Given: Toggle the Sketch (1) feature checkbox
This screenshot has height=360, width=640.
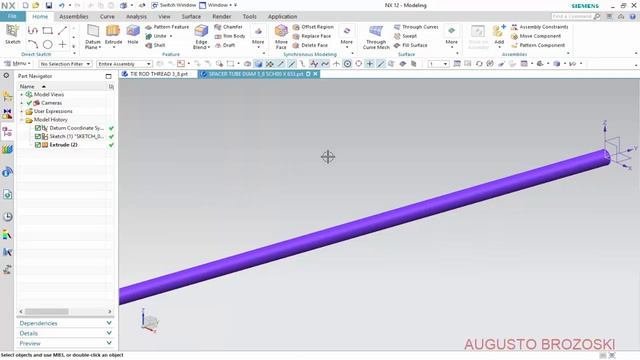Looking at the screenshot, I should pyautogui.click(x=38, y=136).
